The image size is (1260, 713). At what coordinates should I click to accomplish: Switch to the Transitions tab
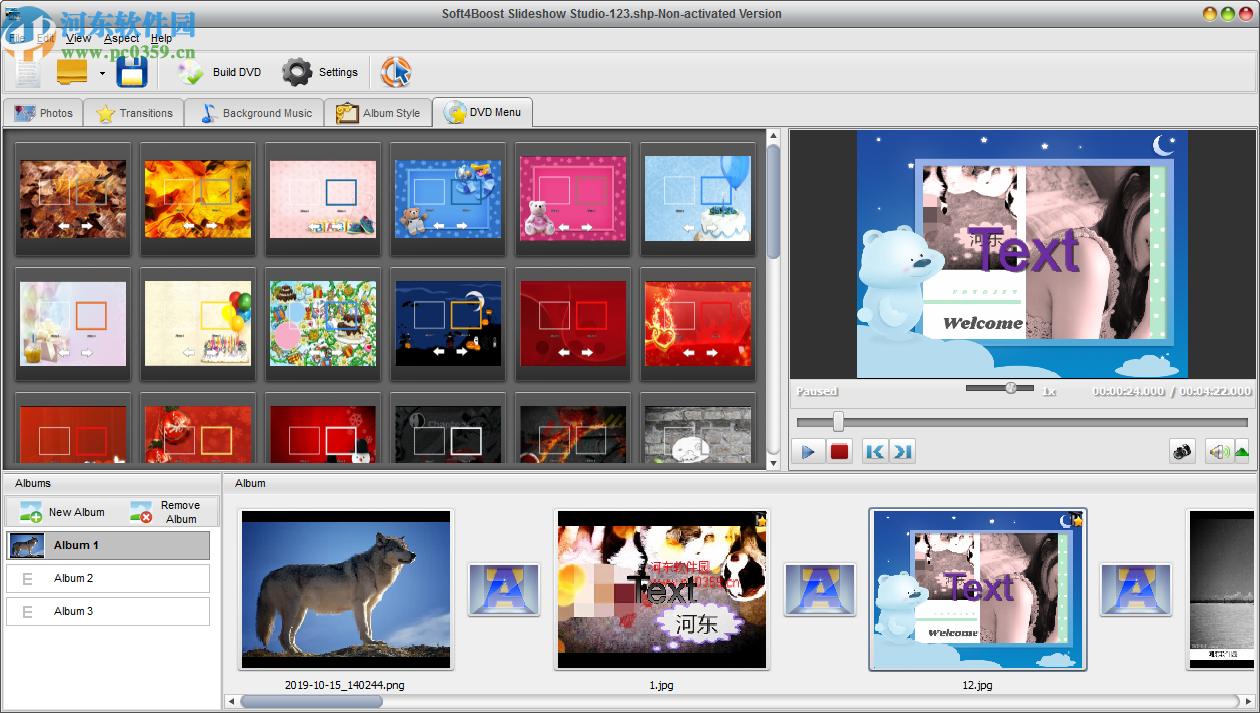[133, 113]
